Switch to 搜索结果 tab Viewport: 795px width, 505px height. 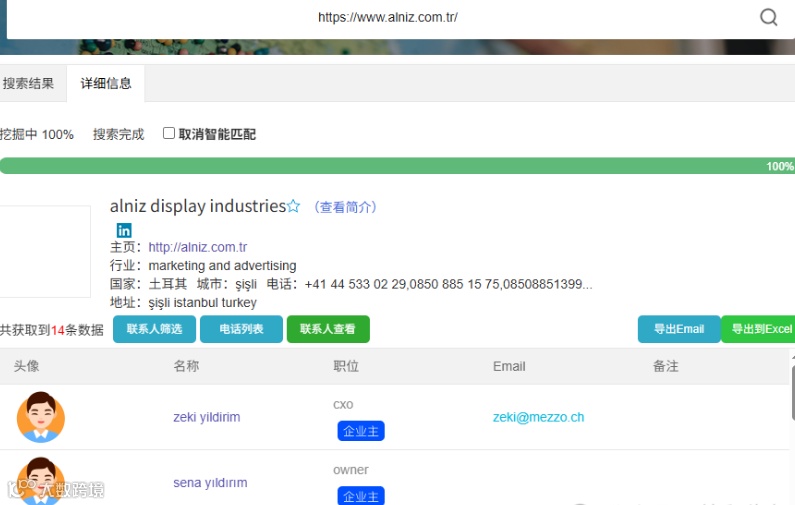click(x=28, y=83)
